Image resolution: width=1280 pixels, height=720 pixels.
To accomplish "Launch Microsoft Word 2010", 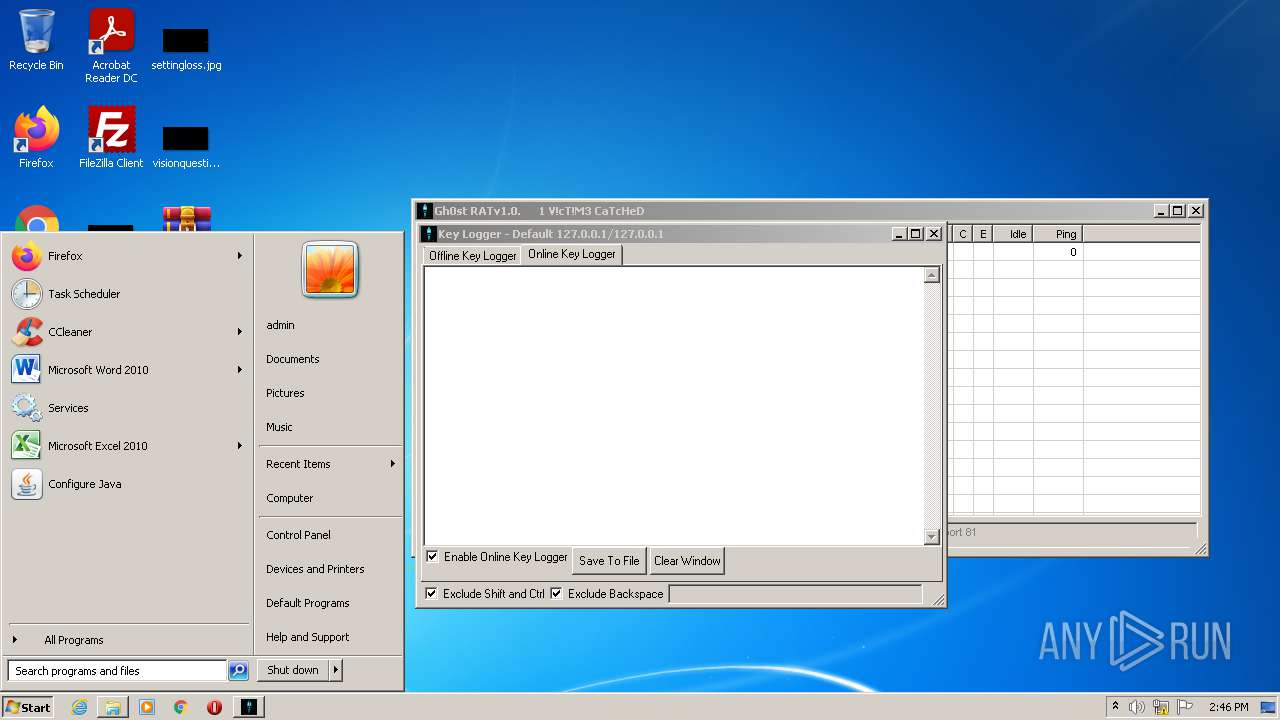I will (127, 370).
